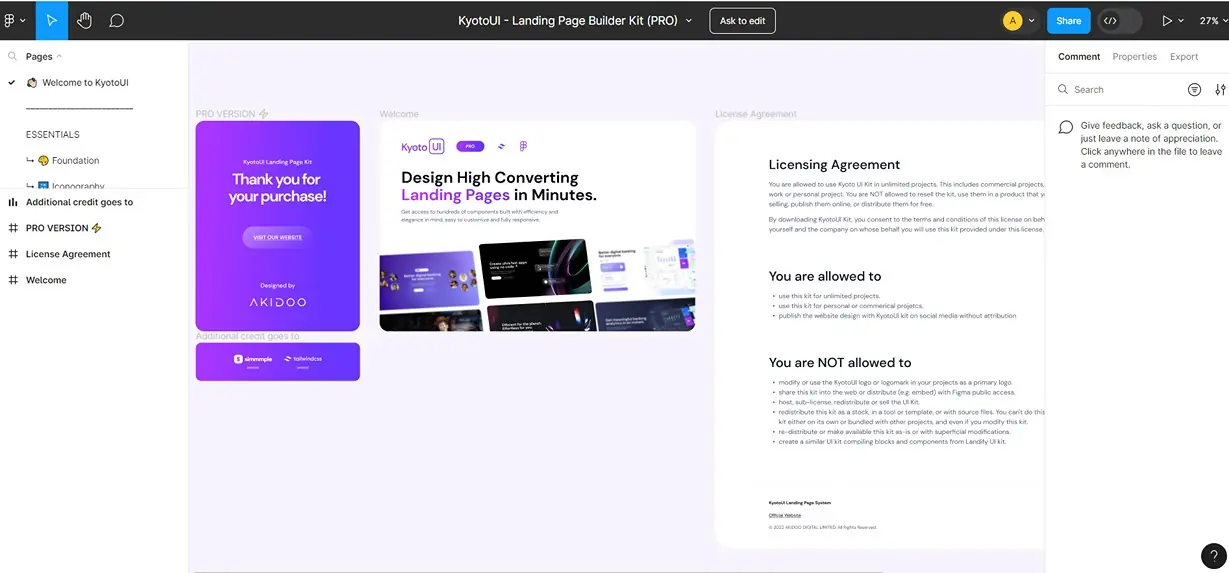Viewport: 1229px width, 573px height.
Task: Select the Additional credit goes to layer
Action: (79, 202)
